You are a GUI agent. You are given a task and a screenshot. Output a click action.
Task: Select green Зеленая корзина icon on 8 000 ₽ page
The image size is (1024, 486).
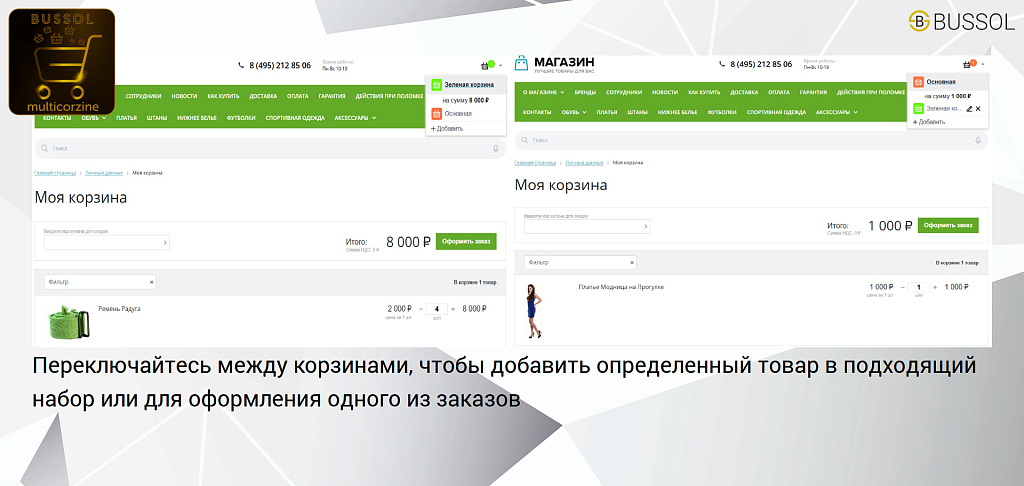point(436,85)
